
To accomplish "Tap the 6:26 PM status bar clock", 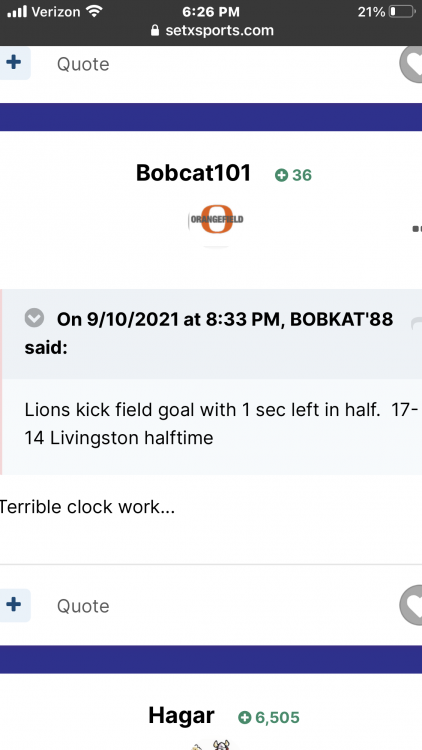I will tap(211, 11).
